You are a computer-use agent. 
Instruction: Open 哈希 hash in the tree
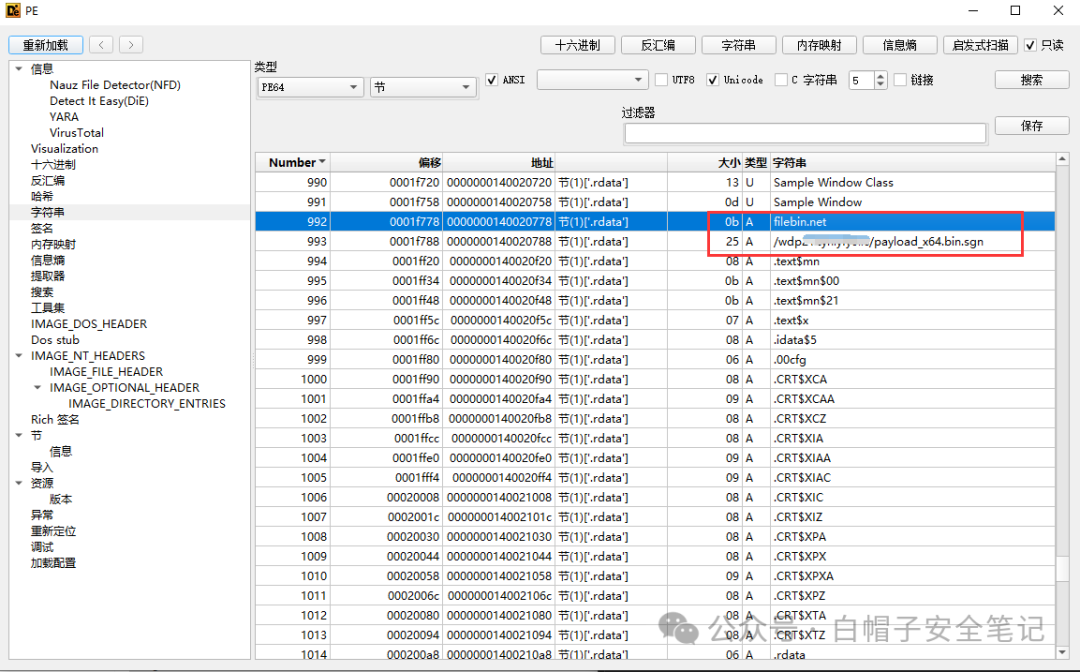(x=42, y=196)
